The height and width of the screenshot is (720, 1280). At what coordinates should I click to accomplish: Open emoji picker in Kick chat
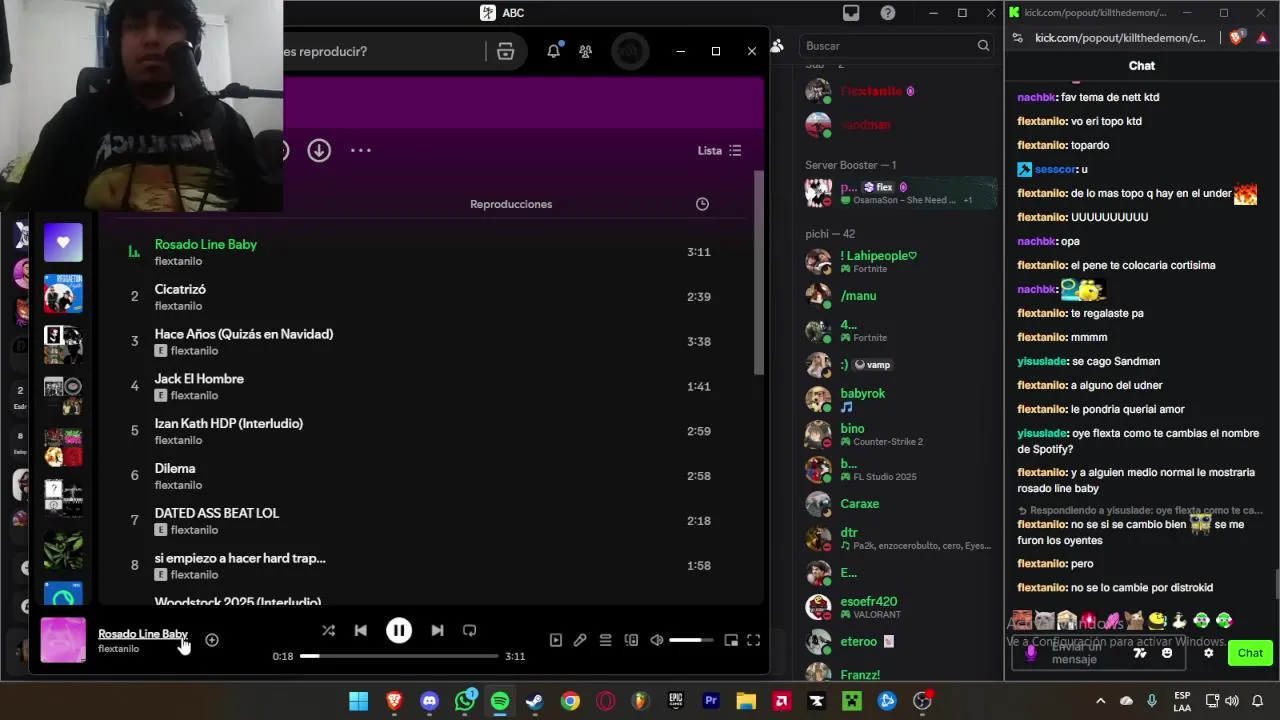(1166, 653)
